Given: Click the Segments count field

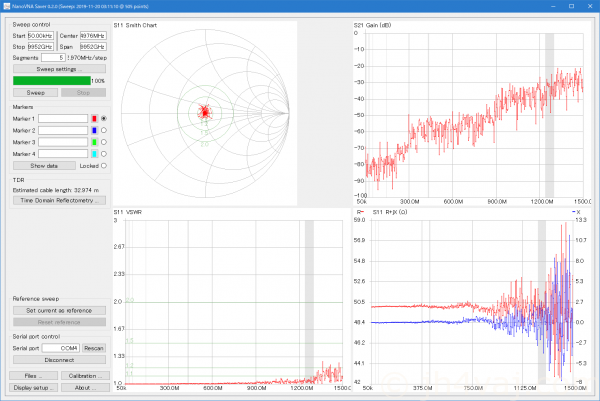Looking at the screenshot, I should tap(53, 57).
